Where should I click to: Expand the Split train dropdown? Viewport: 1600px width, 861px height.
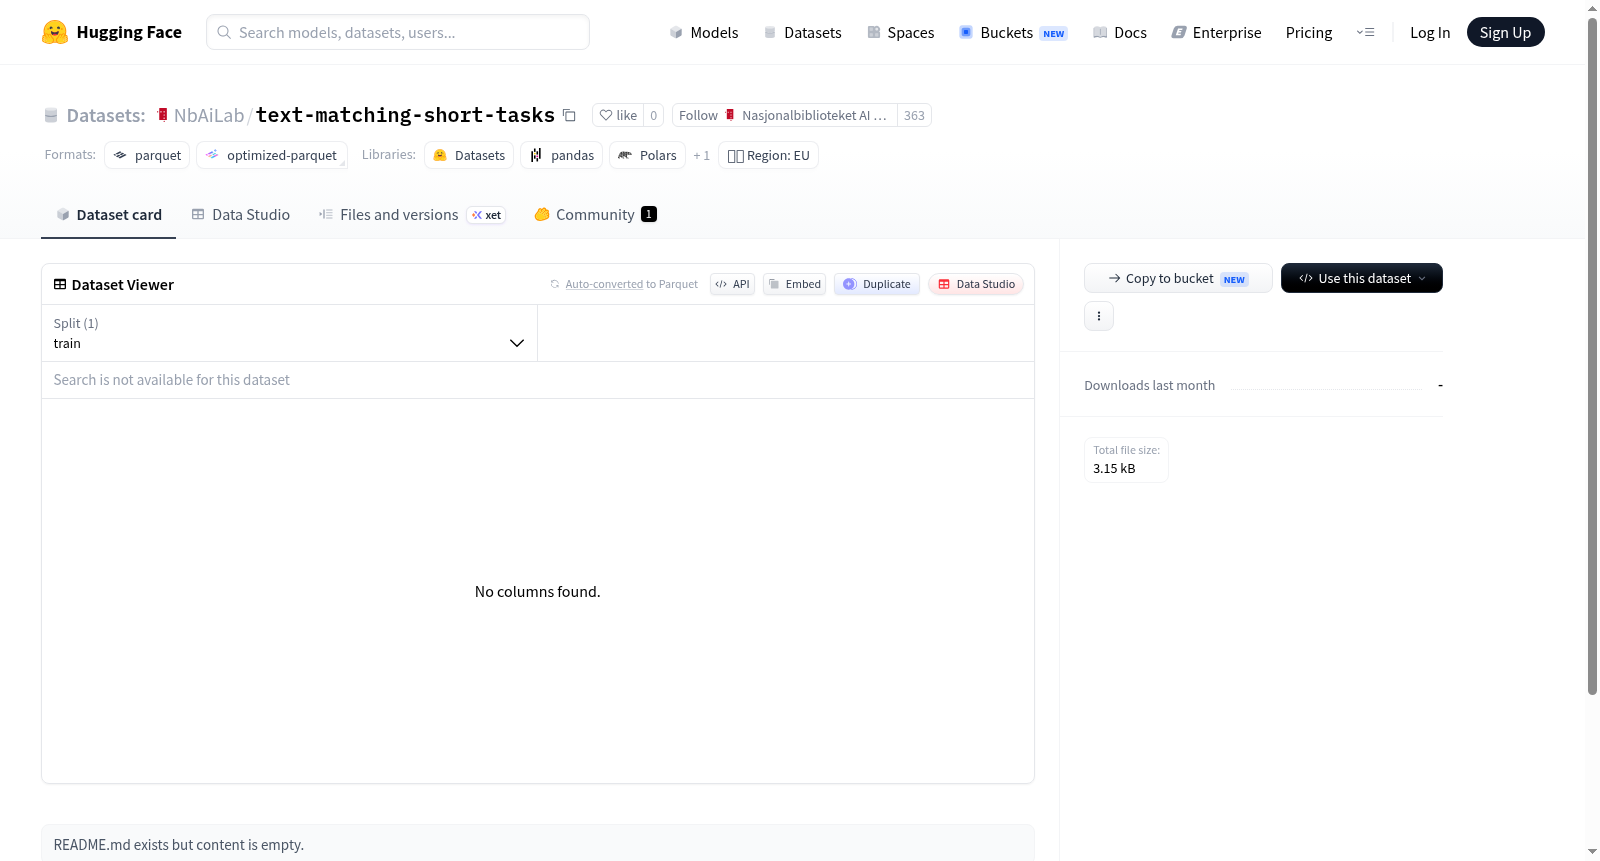pos(289,333)
